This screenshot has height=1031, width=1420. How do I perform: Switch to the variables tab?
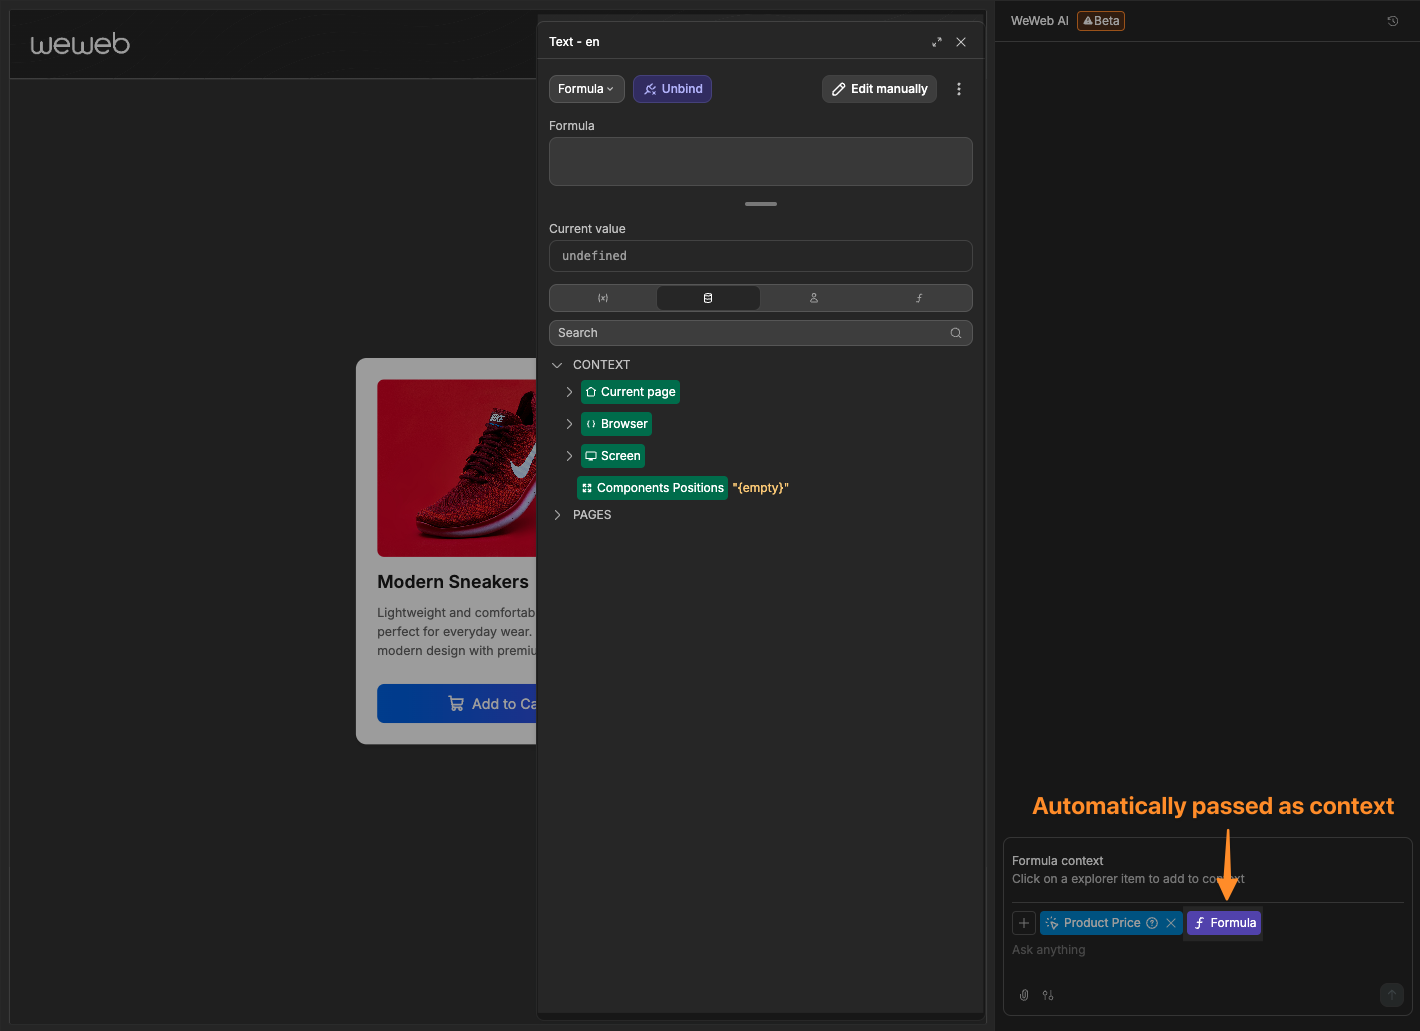603,298
